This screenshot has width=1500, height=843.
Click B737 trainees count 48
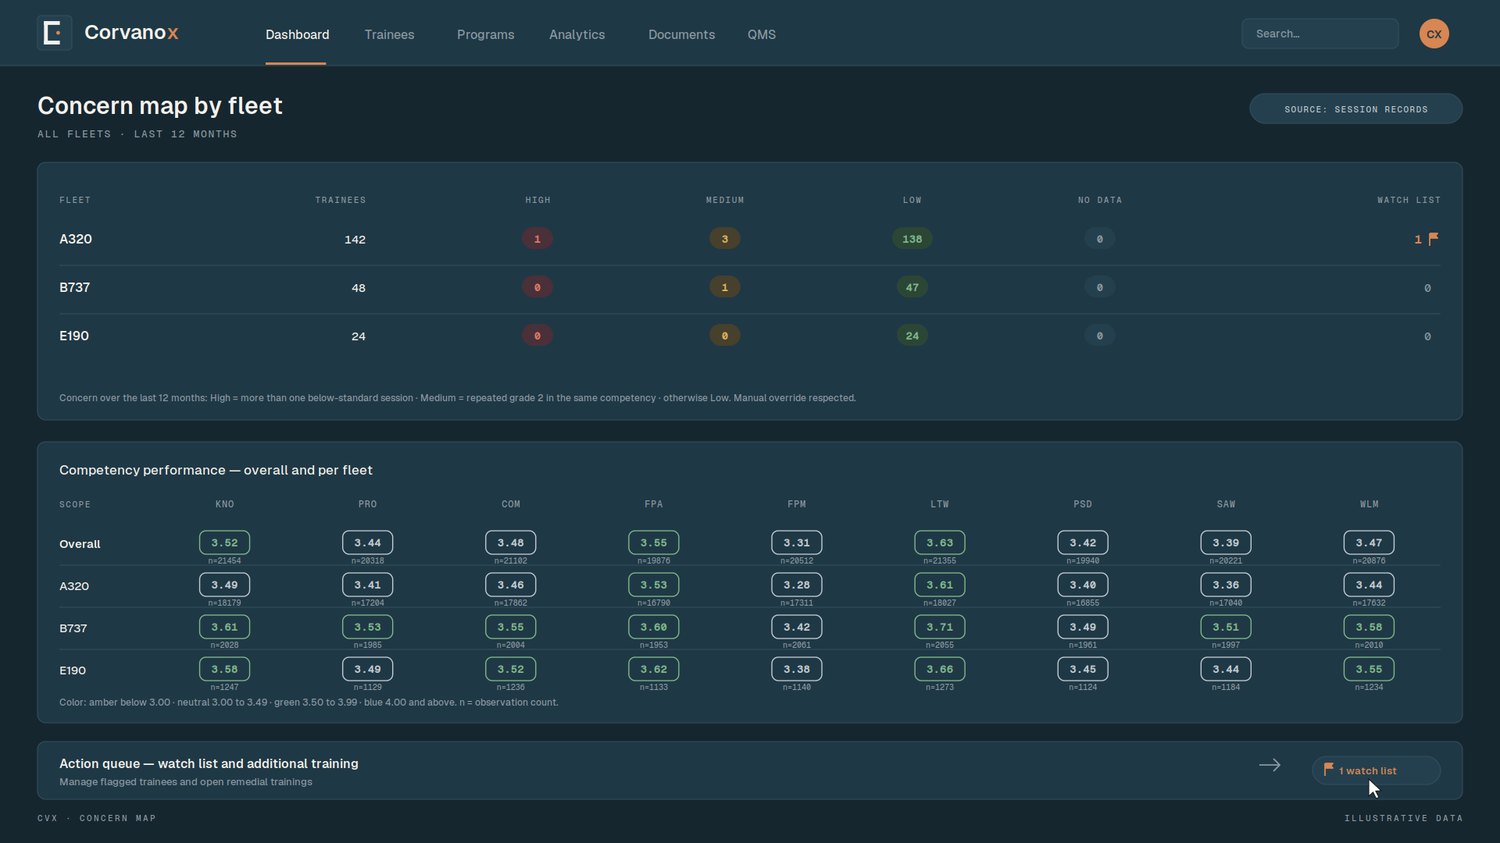tap(358, 288)
